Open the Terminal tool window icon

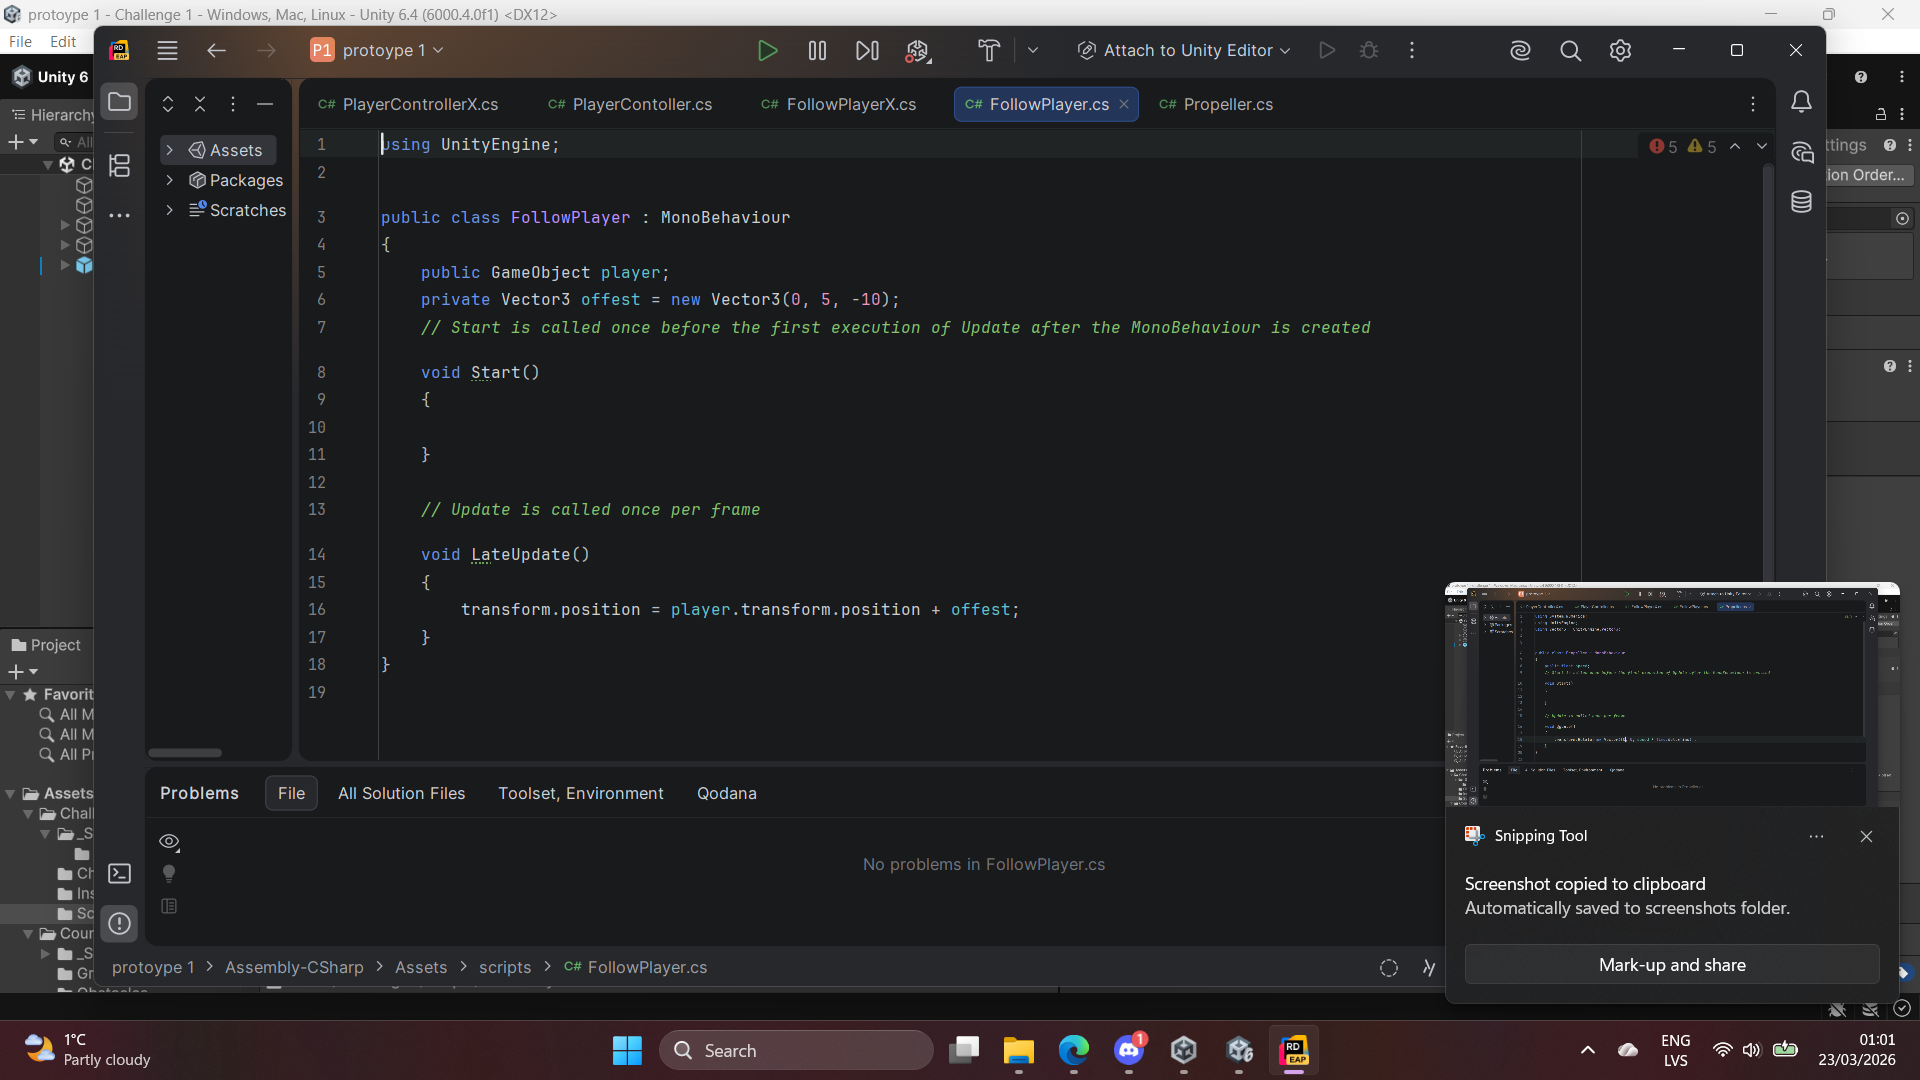pyautogui.click(x=119, y=874)
